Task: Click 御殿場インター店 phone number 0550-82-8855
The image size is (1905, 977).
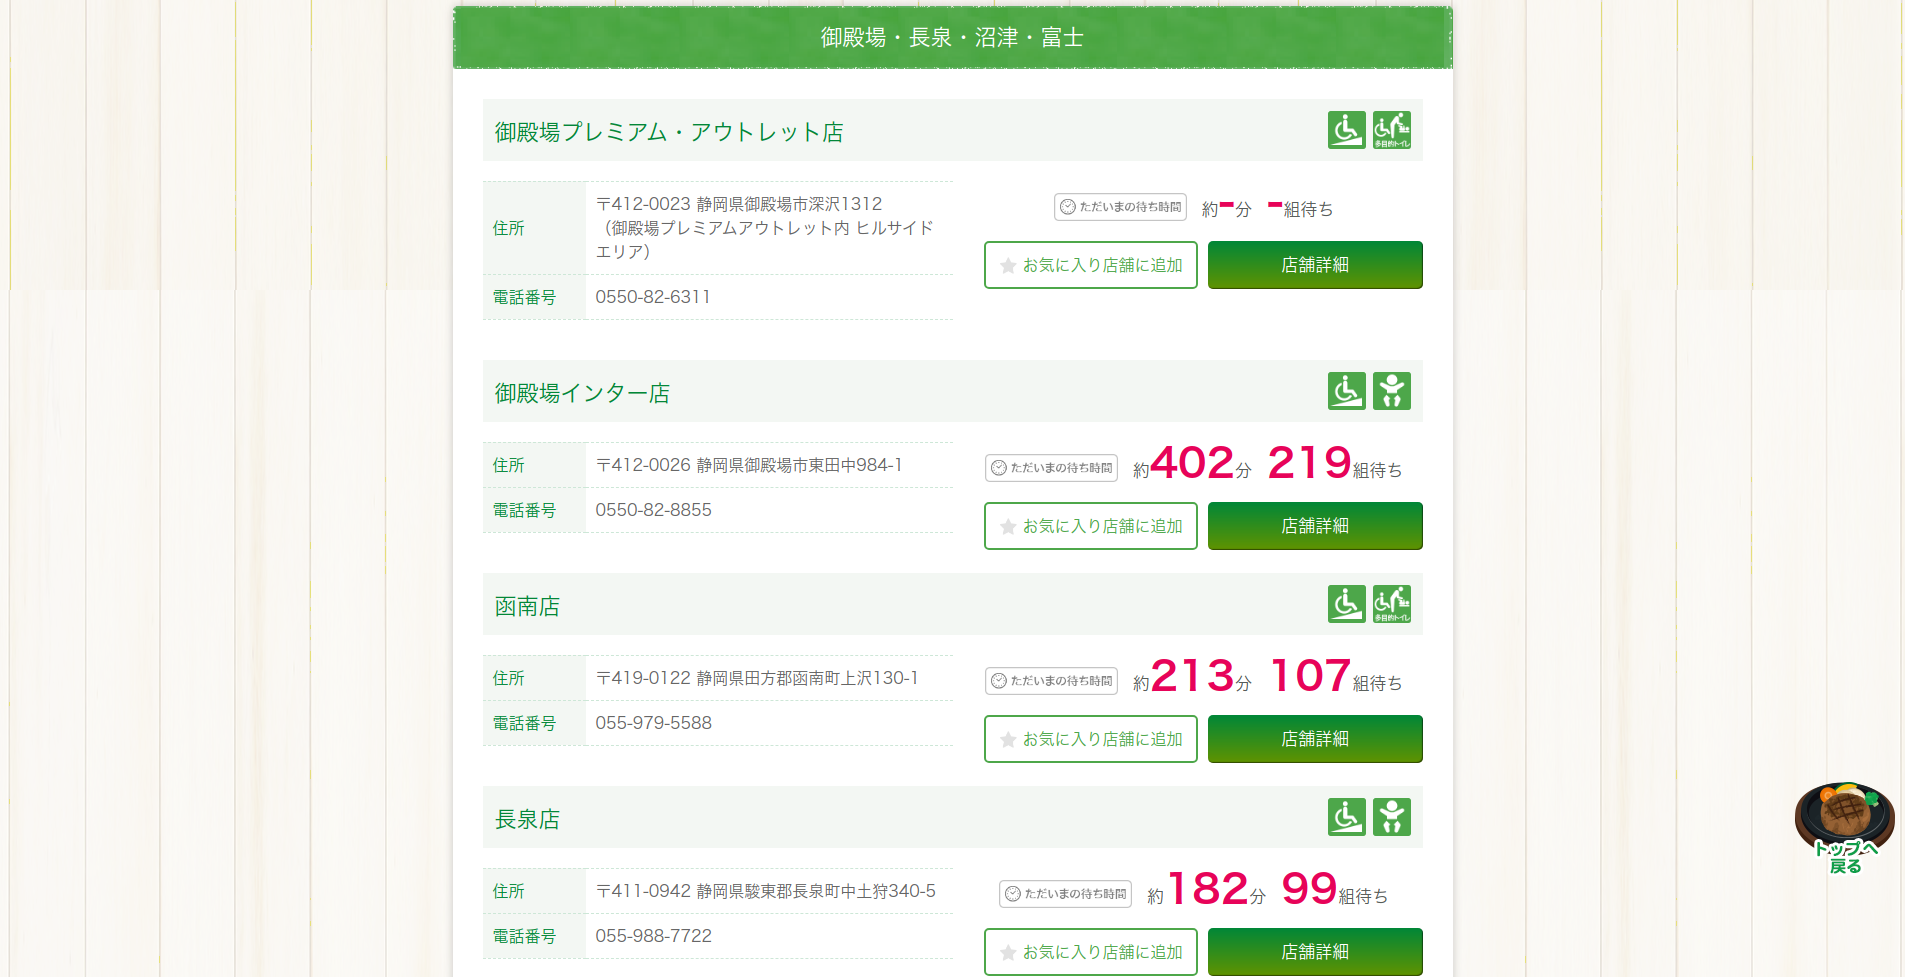Action: point(653,510)
